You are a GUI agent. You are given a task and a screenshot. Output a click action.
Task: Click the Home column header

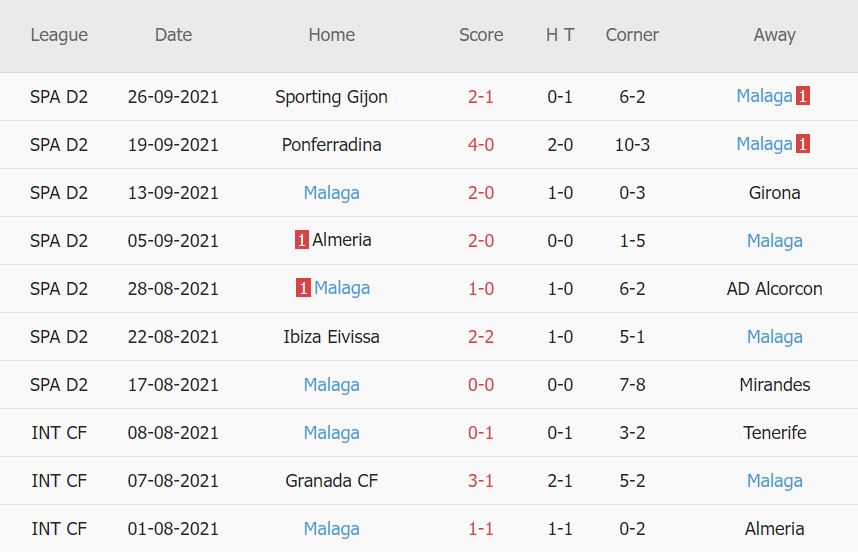tap(331, 35)
